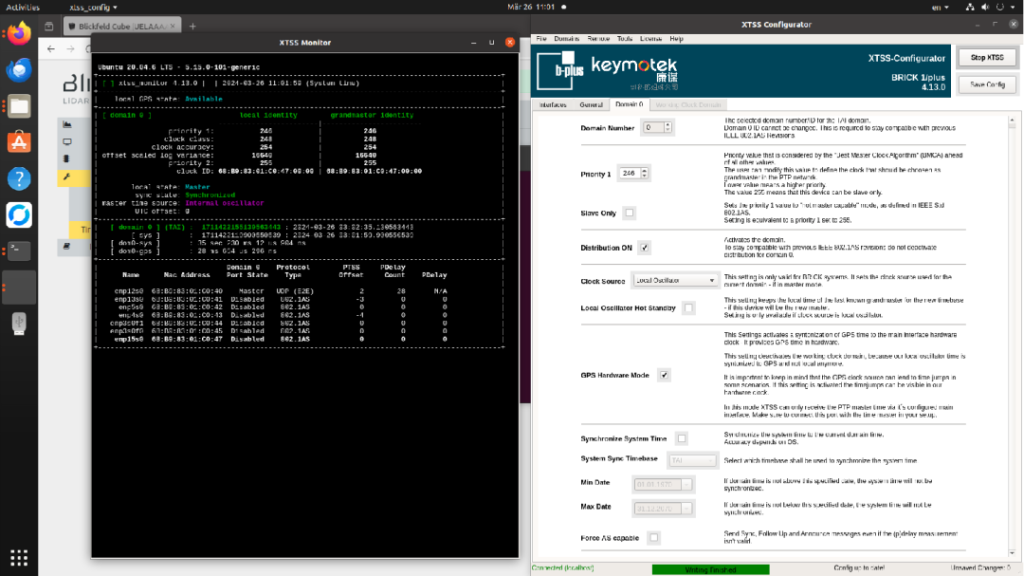Viewport: 1024px width, 576px height.
Task: Open the Domains menu in Configurator
Action: 566,39
